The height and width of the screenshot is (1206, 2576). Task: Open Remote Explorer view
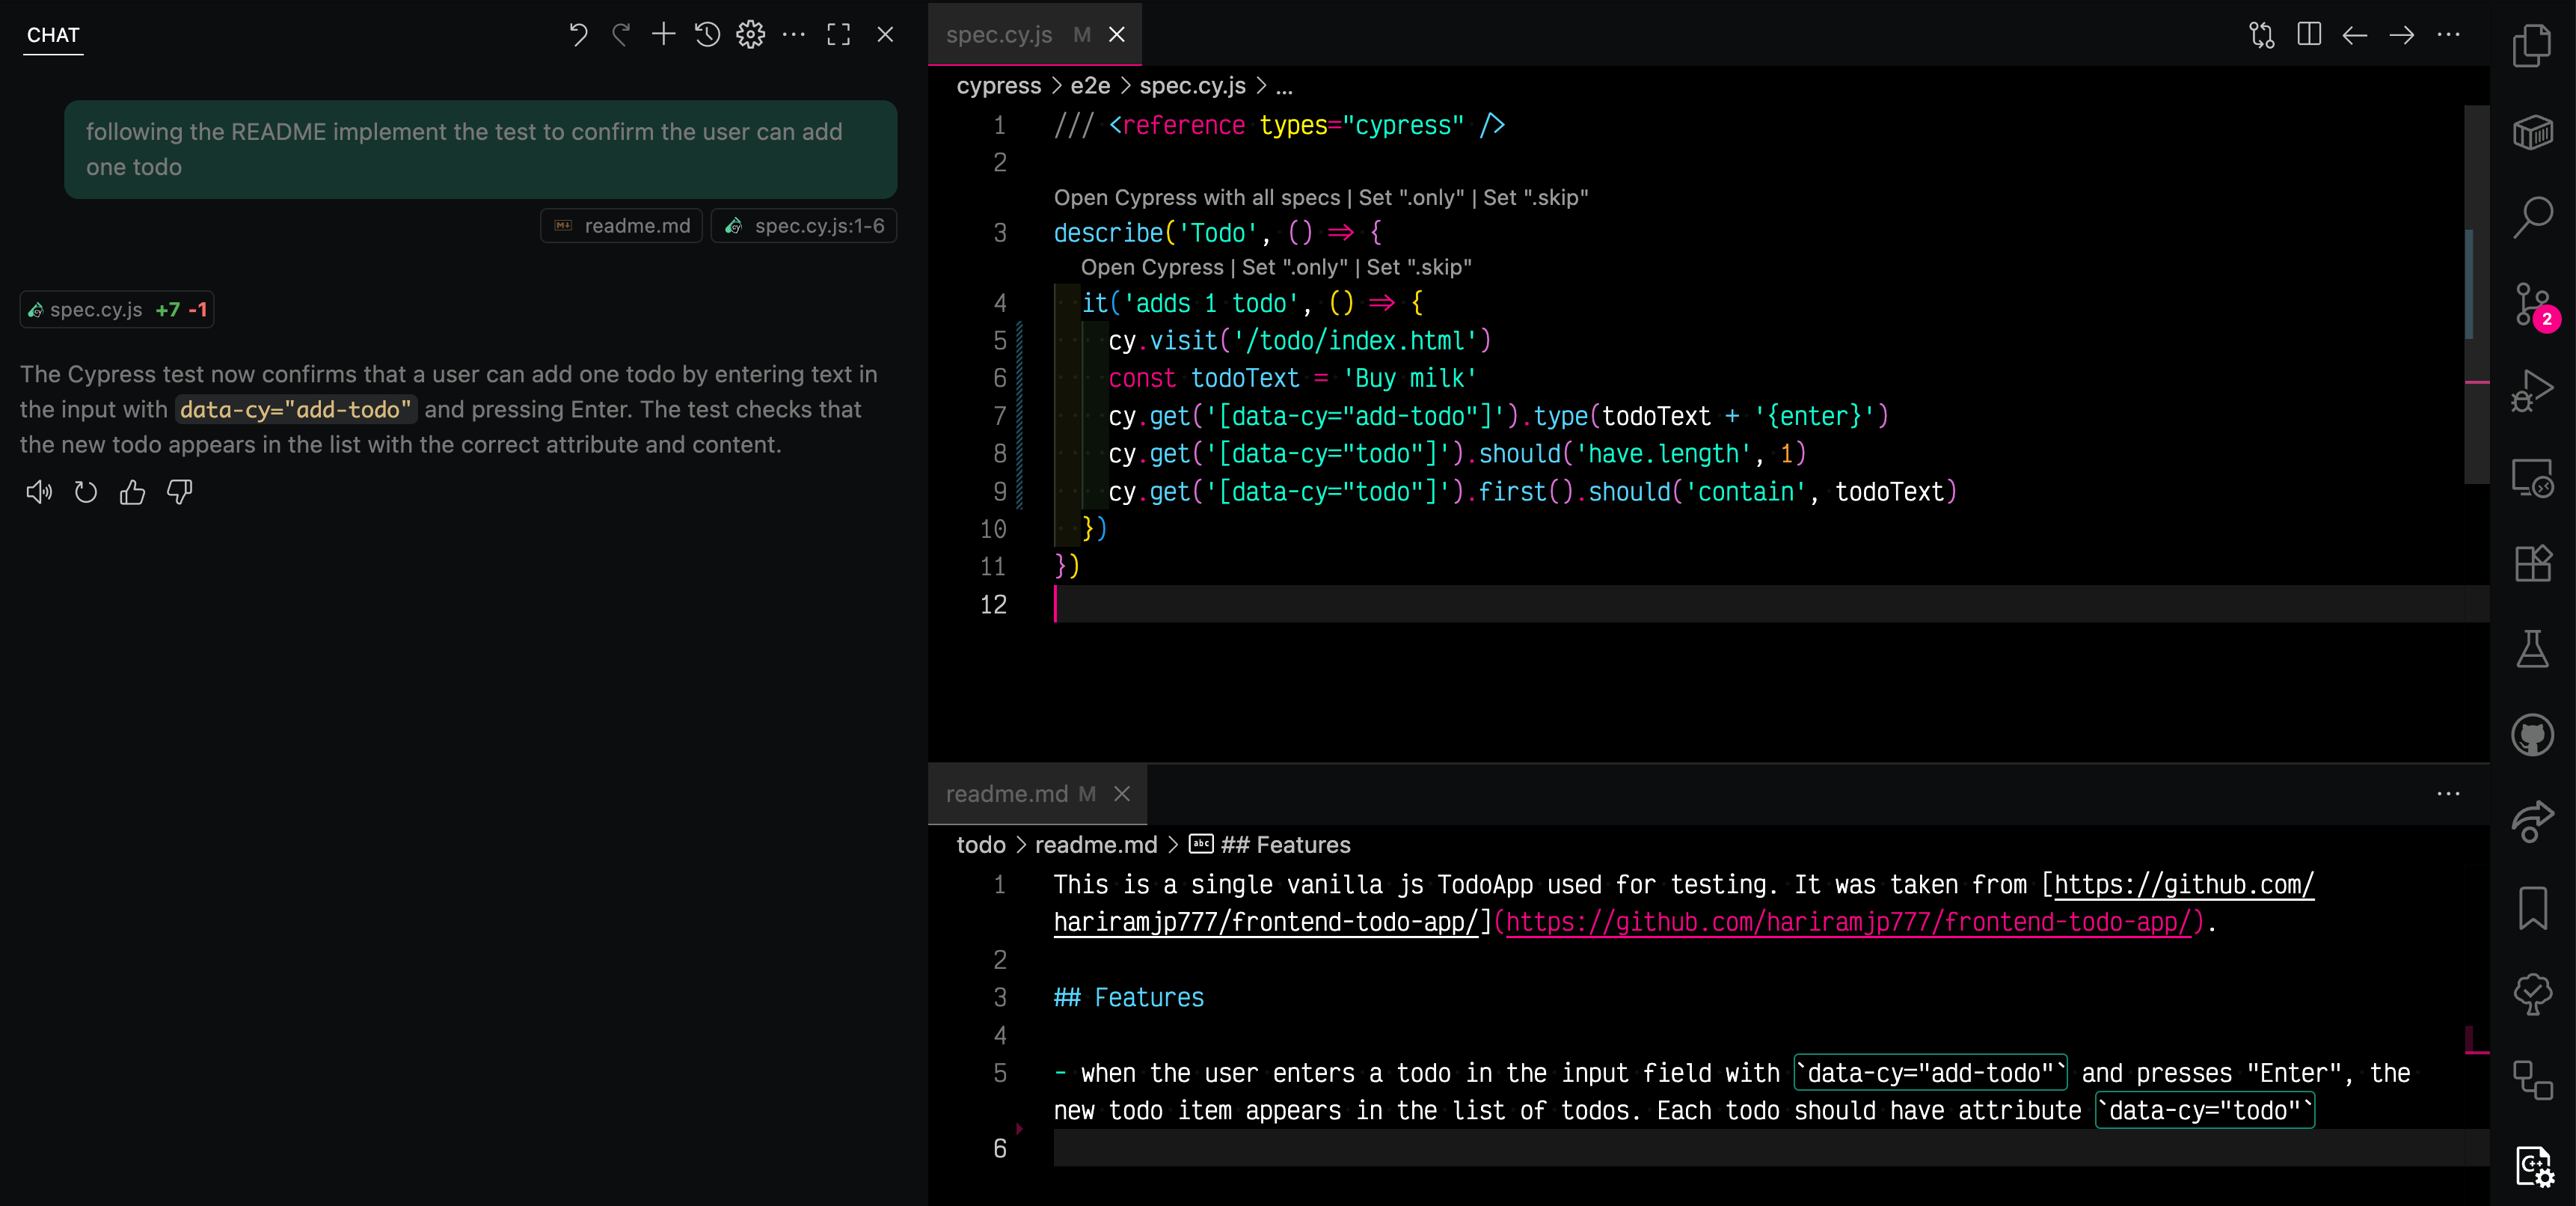coord(2532,477)
